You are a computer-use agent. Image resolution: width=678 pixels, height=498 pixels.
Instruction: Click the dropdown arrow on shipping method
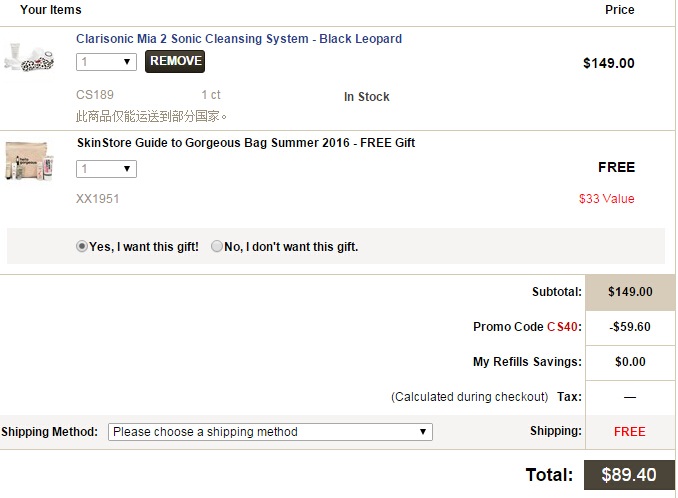pyautogui.click(x=423, y=432)
